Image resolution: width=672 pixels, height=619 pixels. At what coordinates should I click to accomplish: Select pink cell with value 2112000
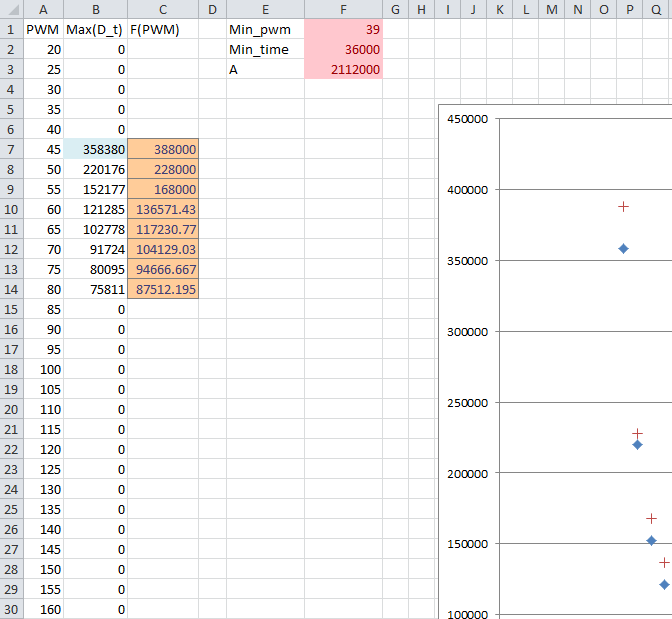(x=343, y=69)
